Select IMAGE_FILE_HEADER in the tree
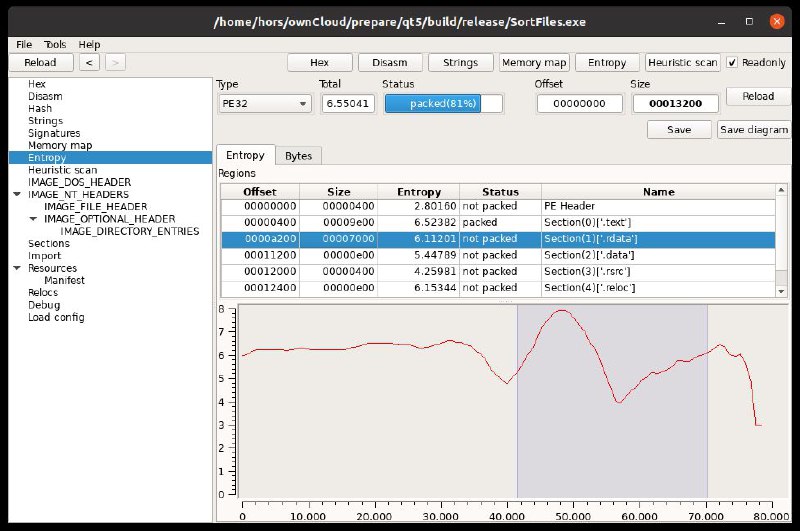Viewport: 800px width, 531px height. pos(95,207)
